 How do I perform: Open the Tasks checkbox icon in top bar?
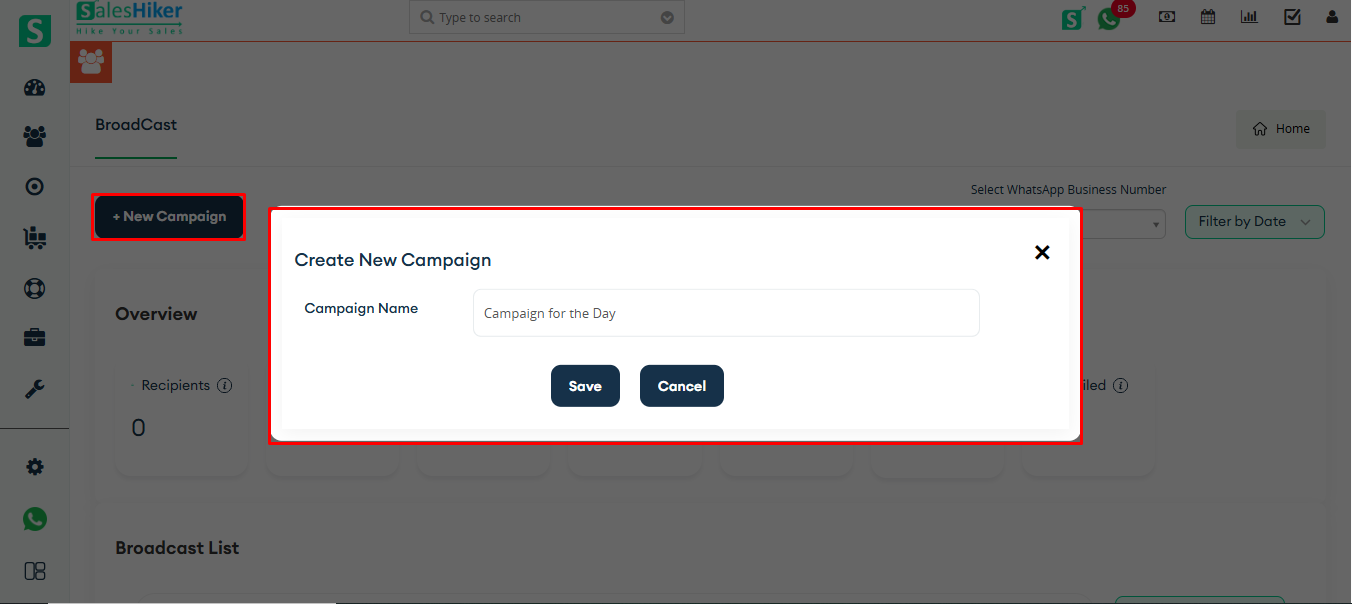1292,17
